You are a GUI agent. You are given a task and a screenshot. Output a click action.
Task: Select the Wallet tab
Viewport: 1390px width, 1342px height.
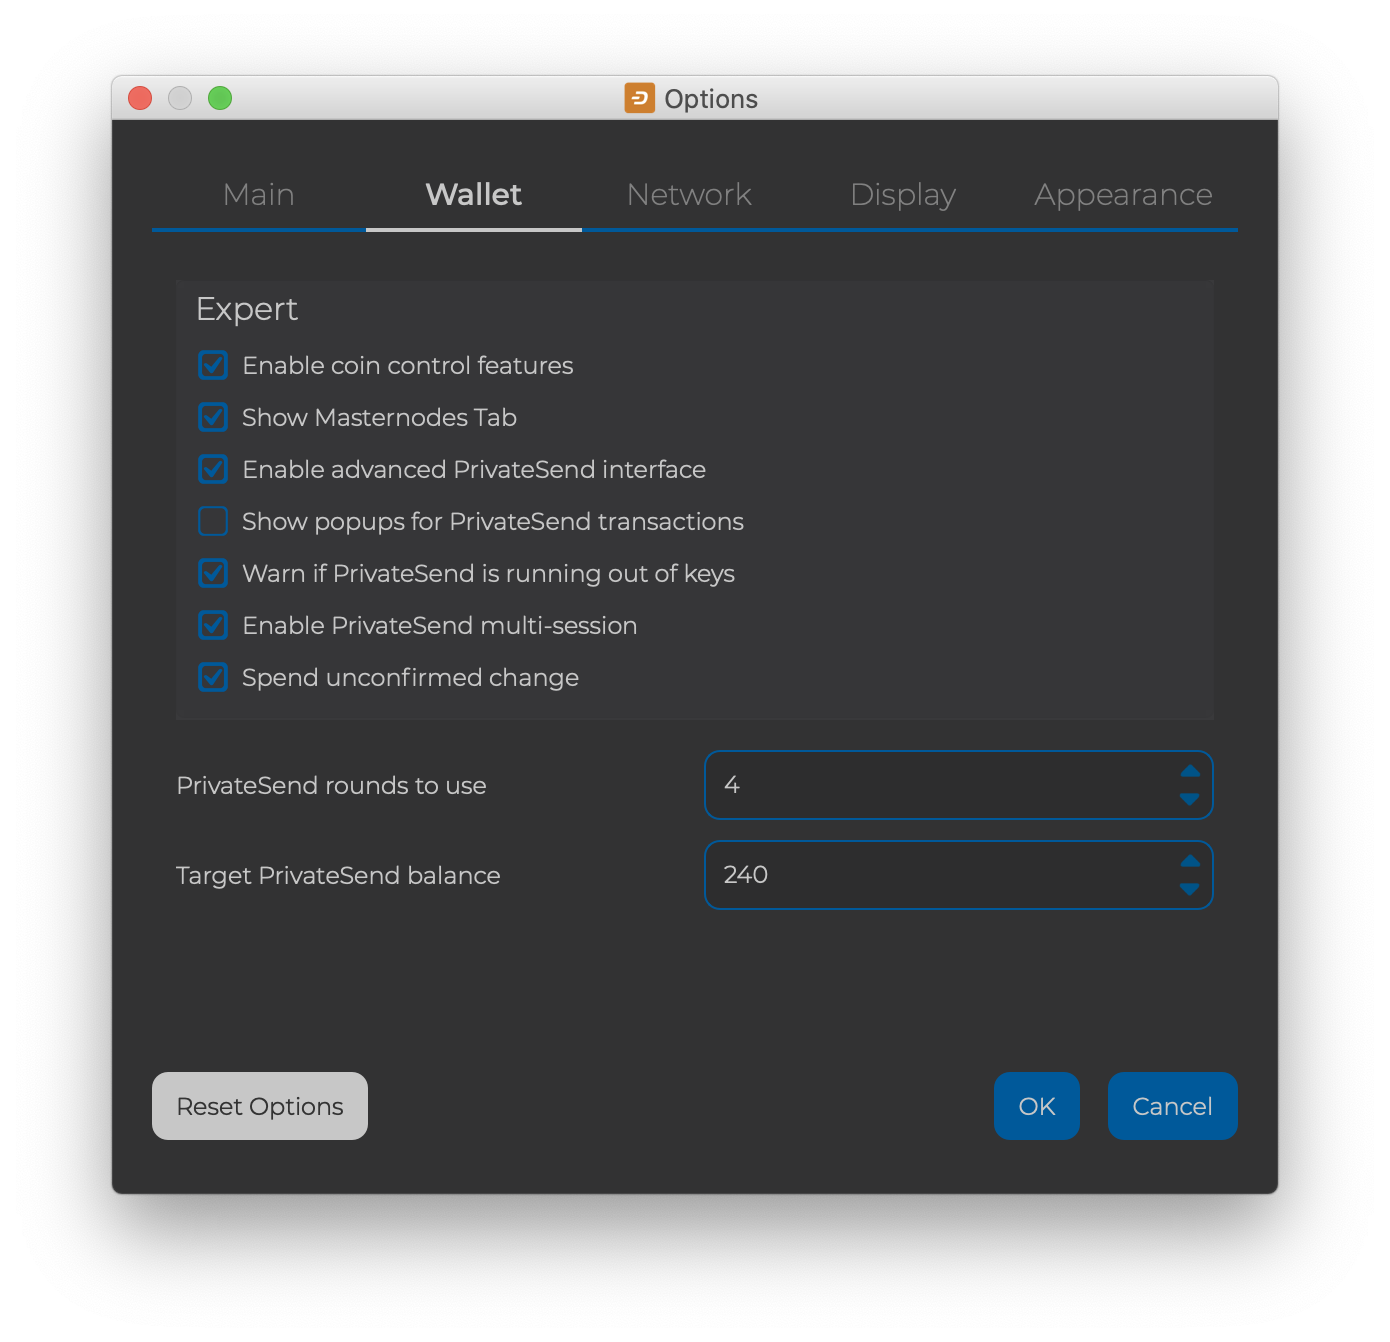point(474,194)
